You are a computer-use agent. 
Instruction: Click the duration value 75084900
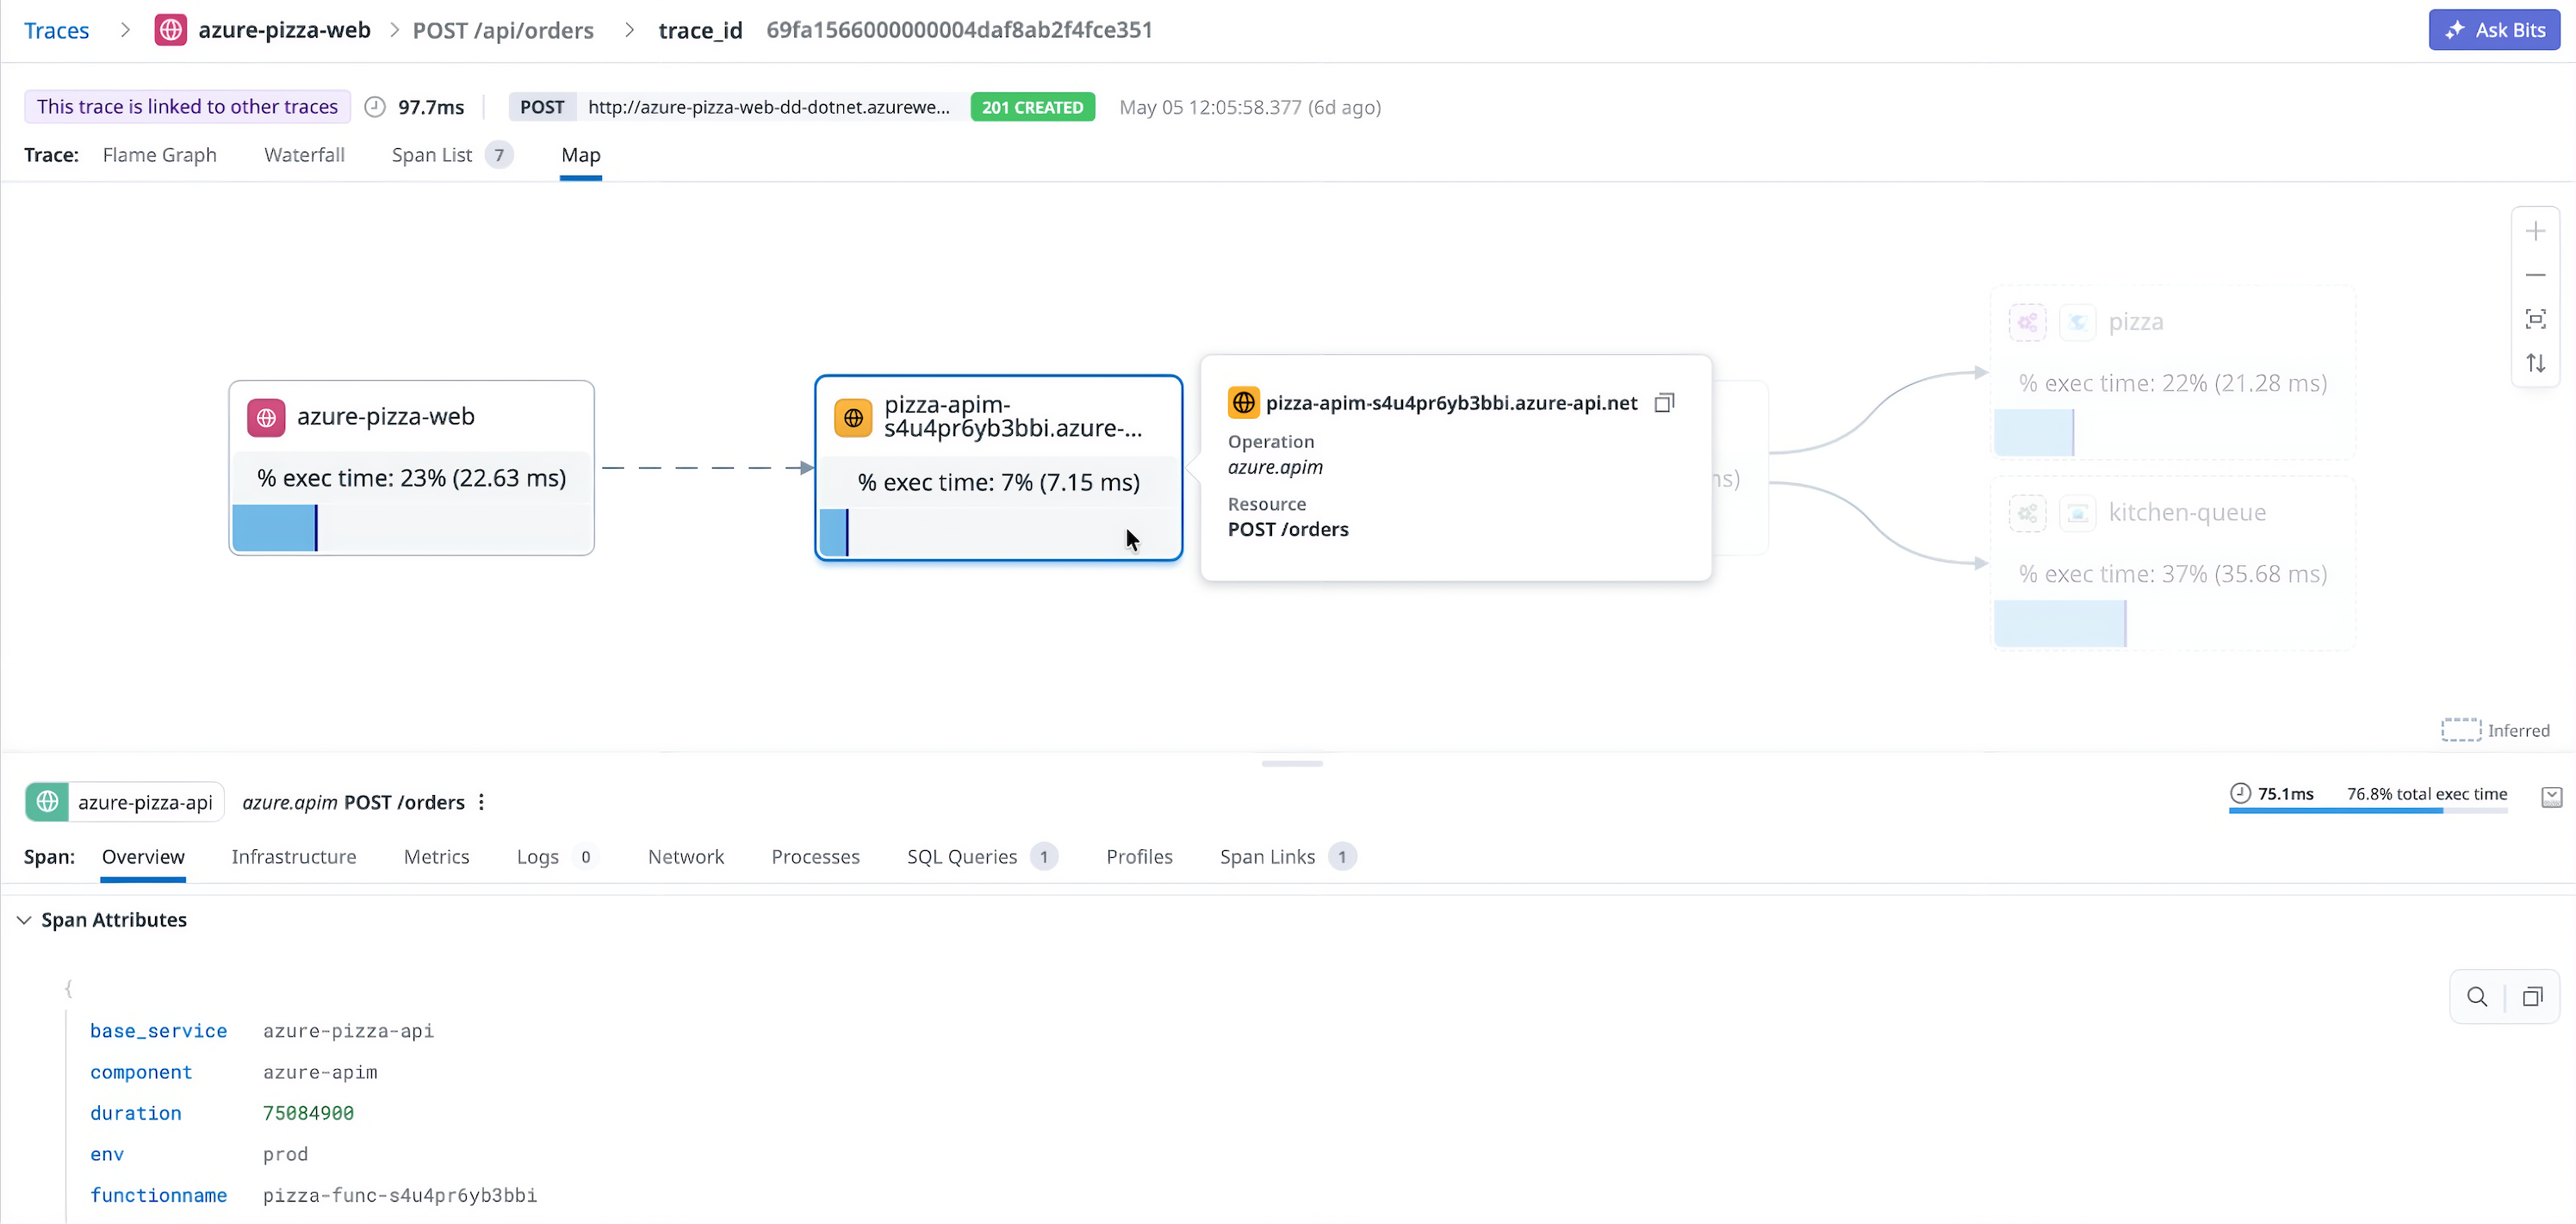308,1113
